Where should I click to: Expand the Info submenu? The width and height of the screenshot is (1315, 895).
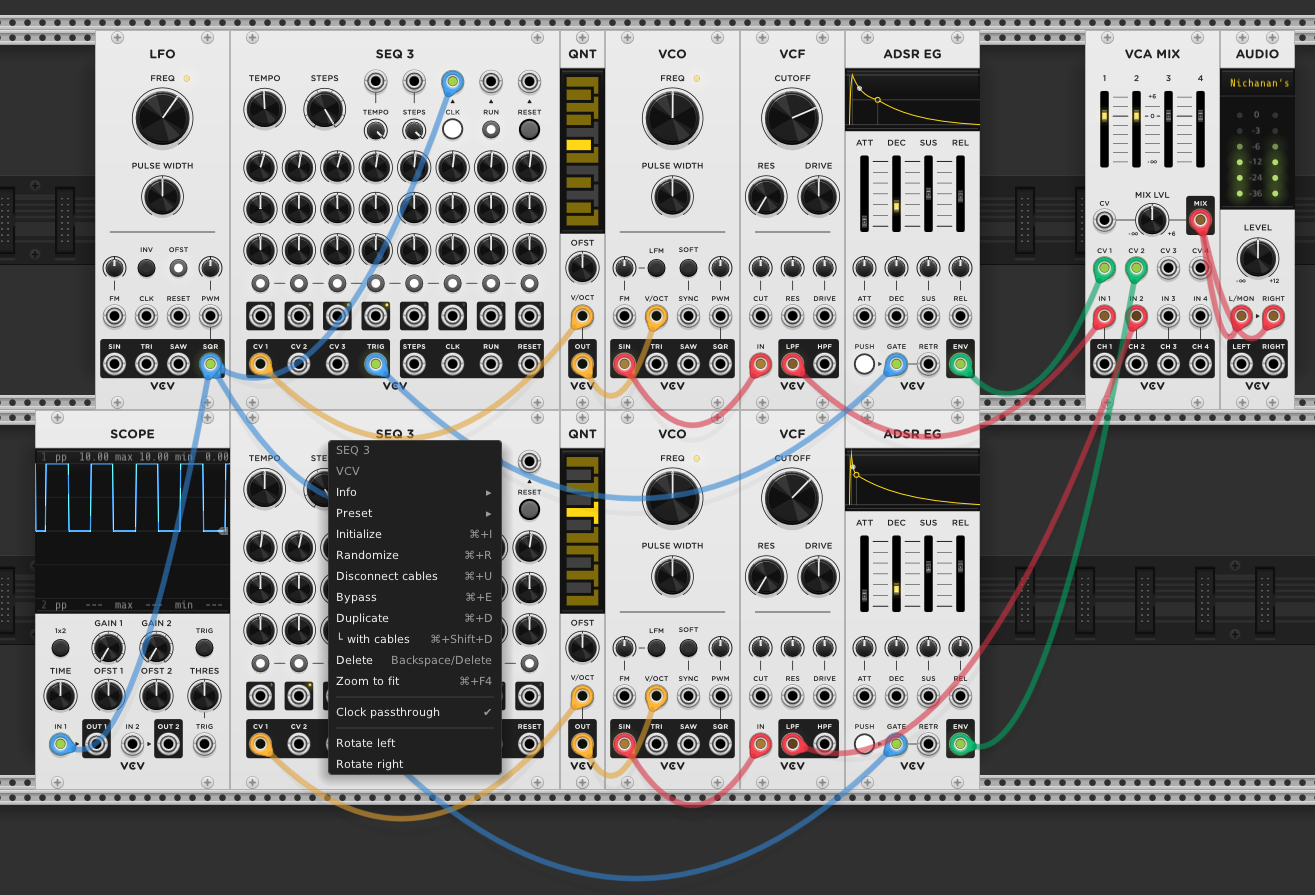[414, 492]
